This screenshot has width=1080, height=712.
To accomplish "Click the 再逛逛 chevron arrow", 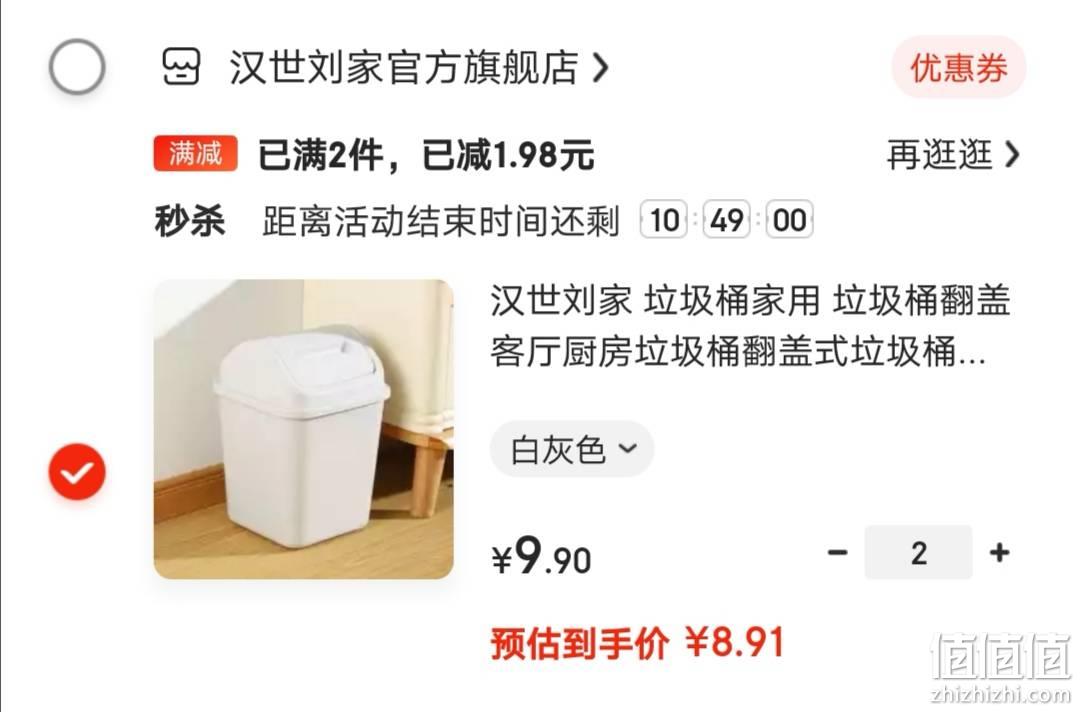I will [x=1012, y=155].
